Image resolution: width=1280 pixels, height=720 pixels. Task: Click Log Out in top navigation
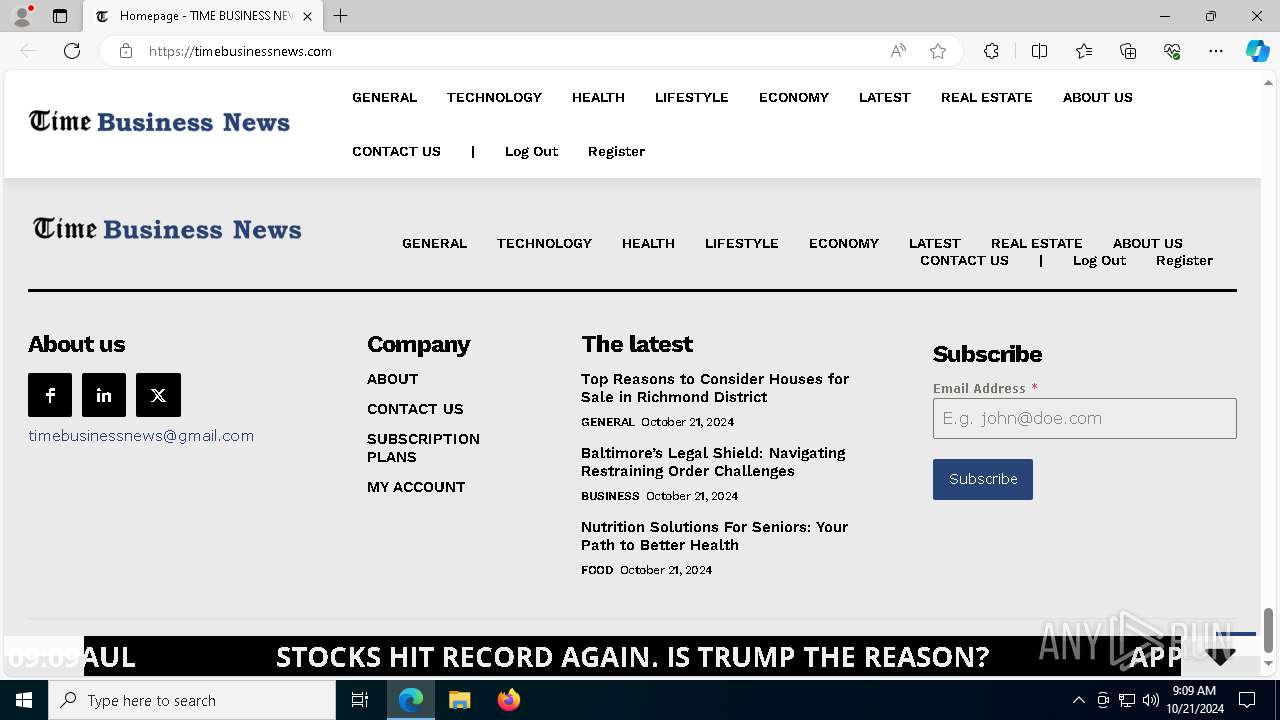531,151
